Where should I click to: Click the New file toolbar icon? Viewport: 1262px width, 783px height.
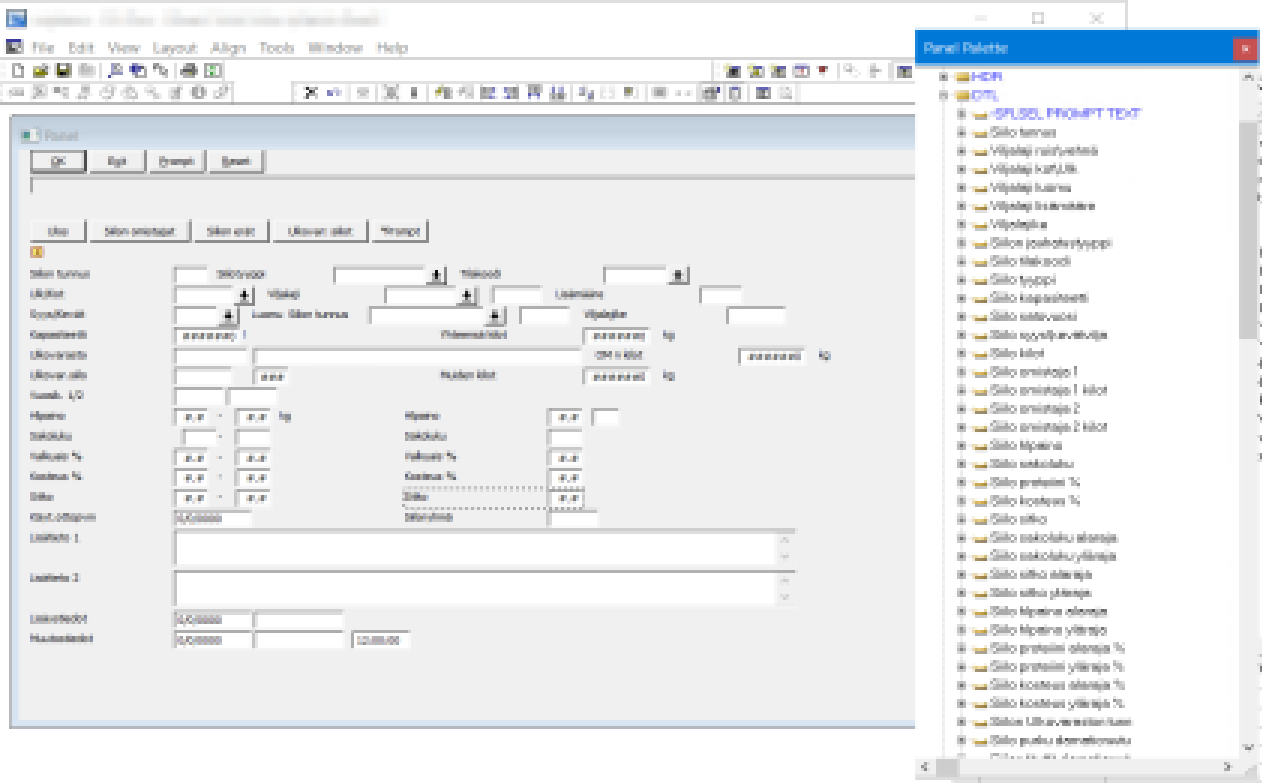point(17,71)
